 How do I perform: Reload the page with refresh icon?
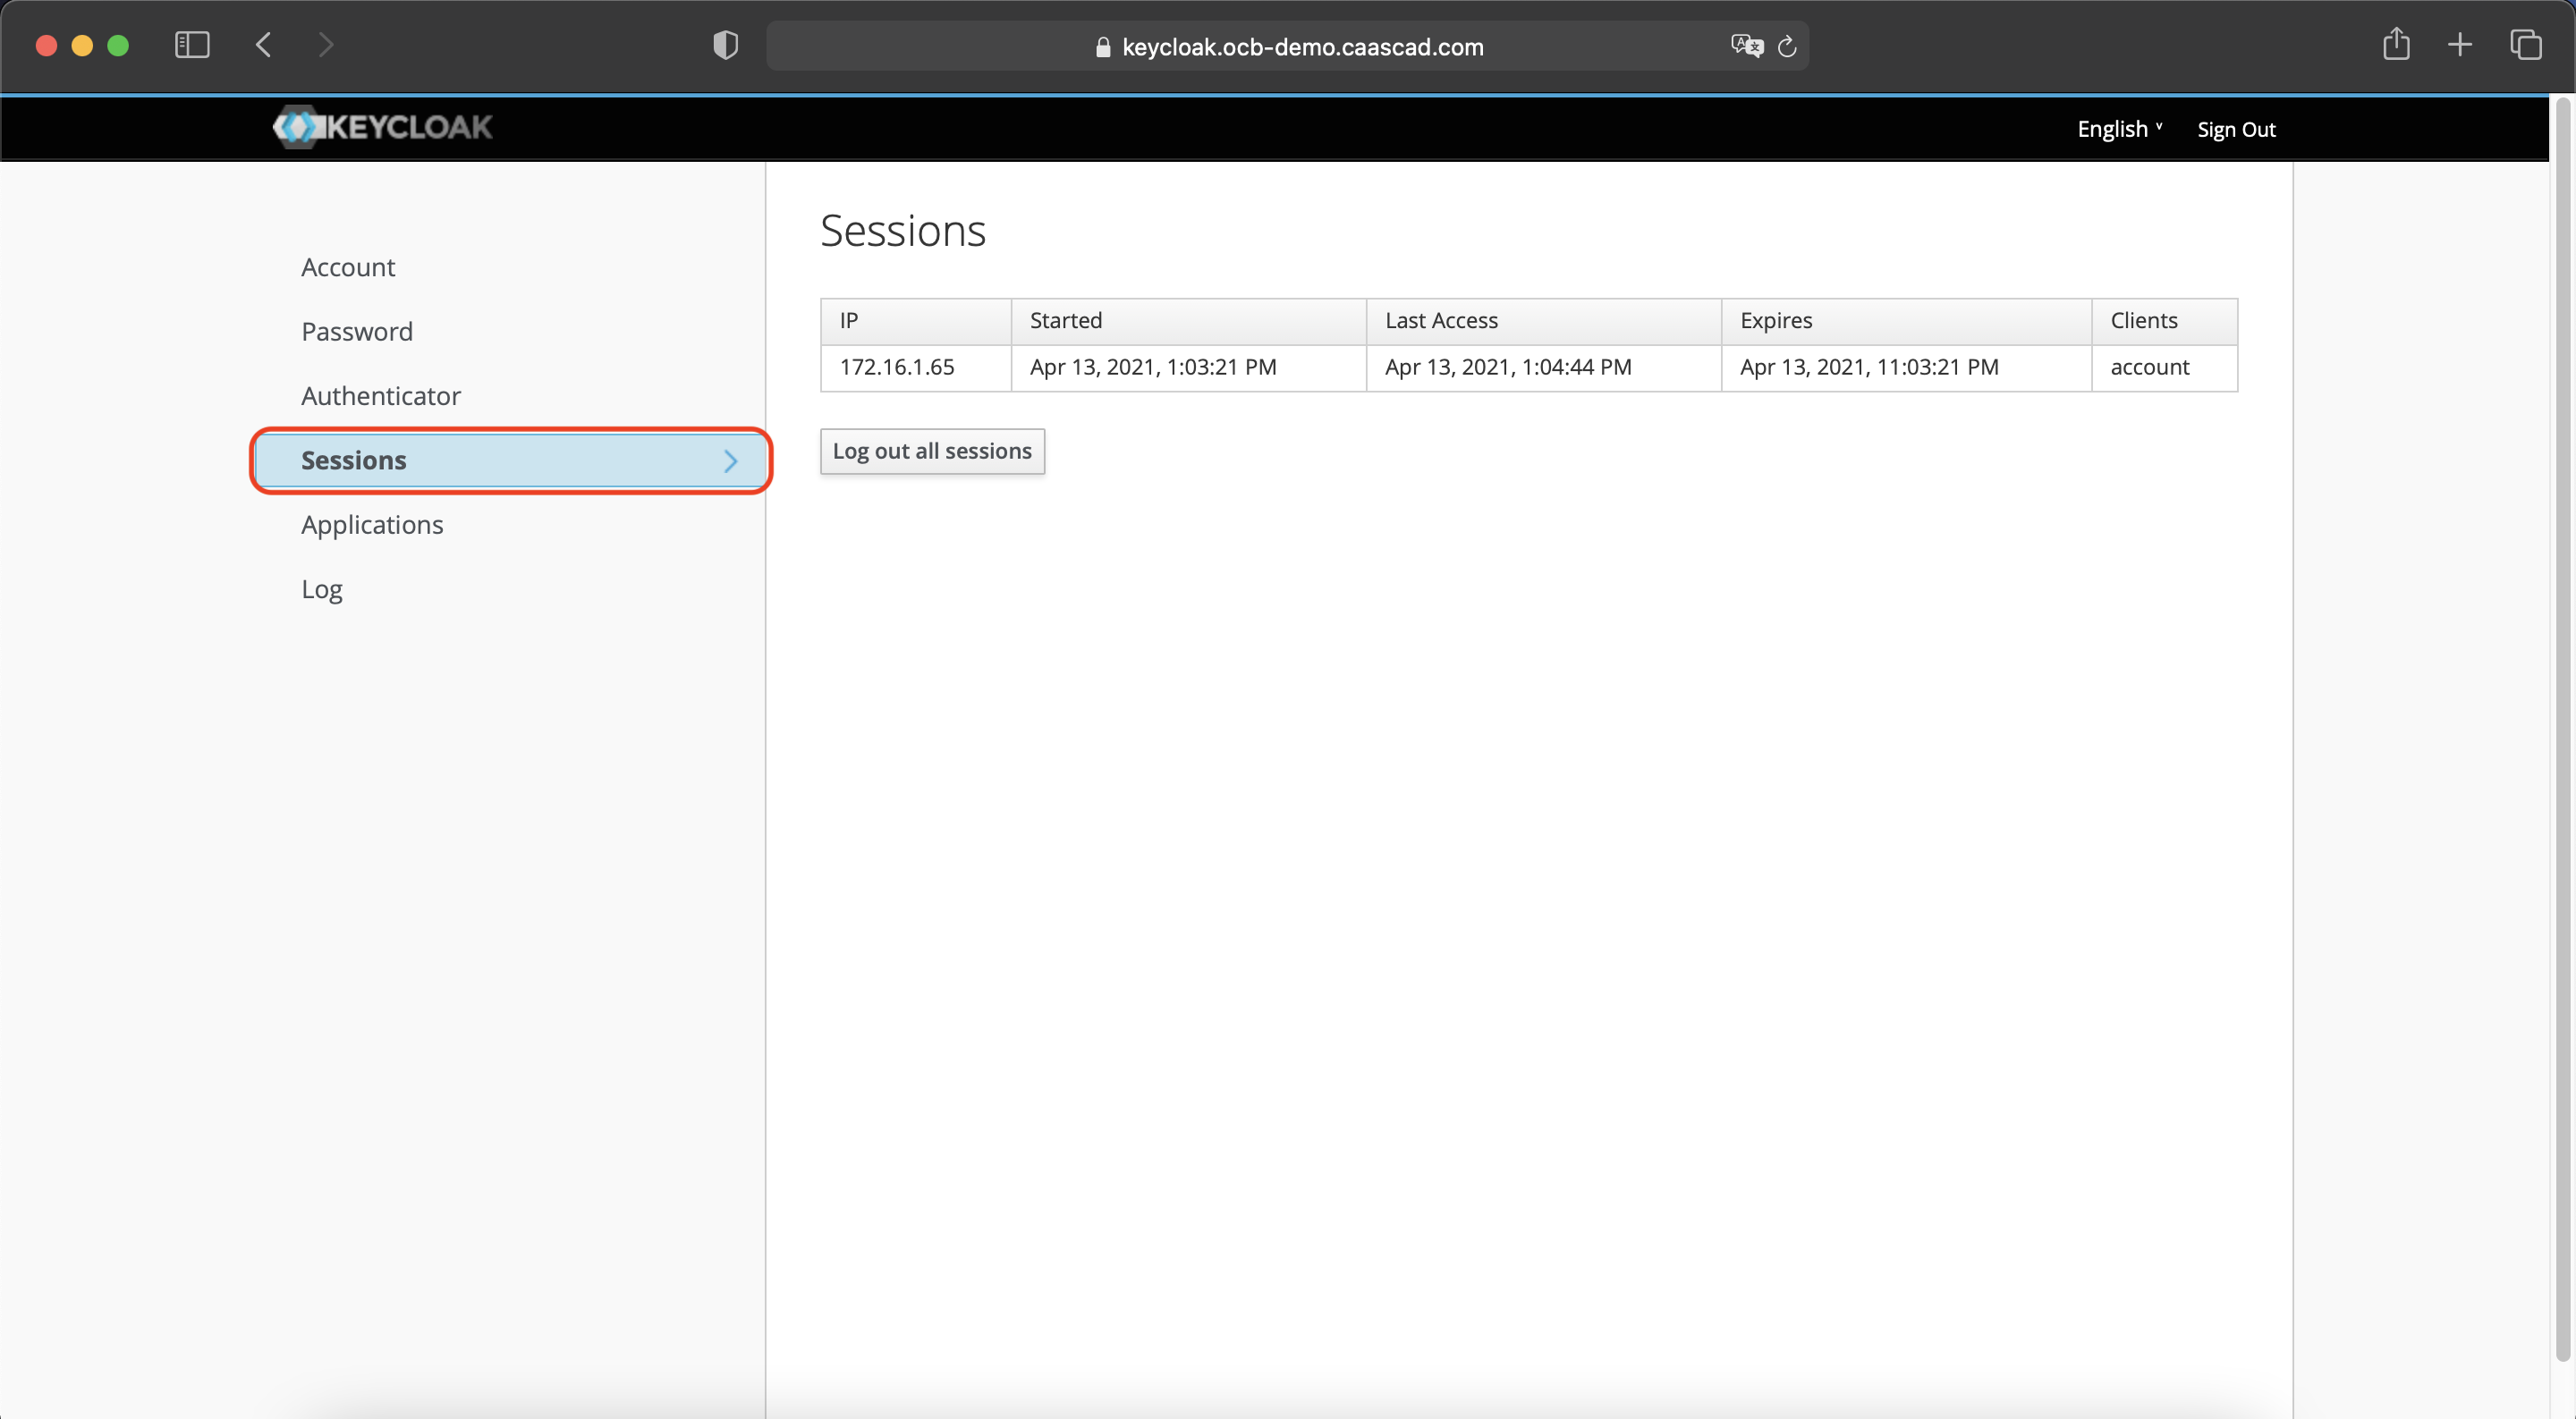coord(1788,46)
